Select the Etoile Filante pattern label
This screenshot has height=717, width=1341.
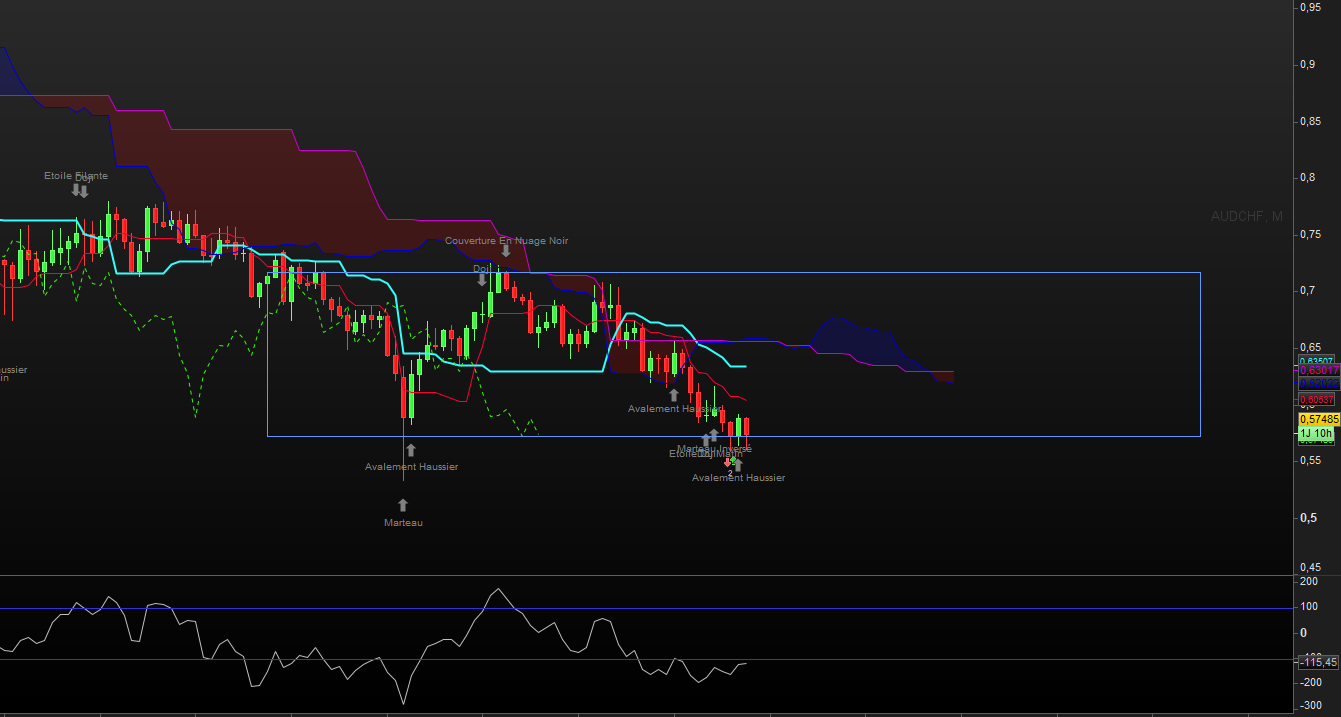76,175
